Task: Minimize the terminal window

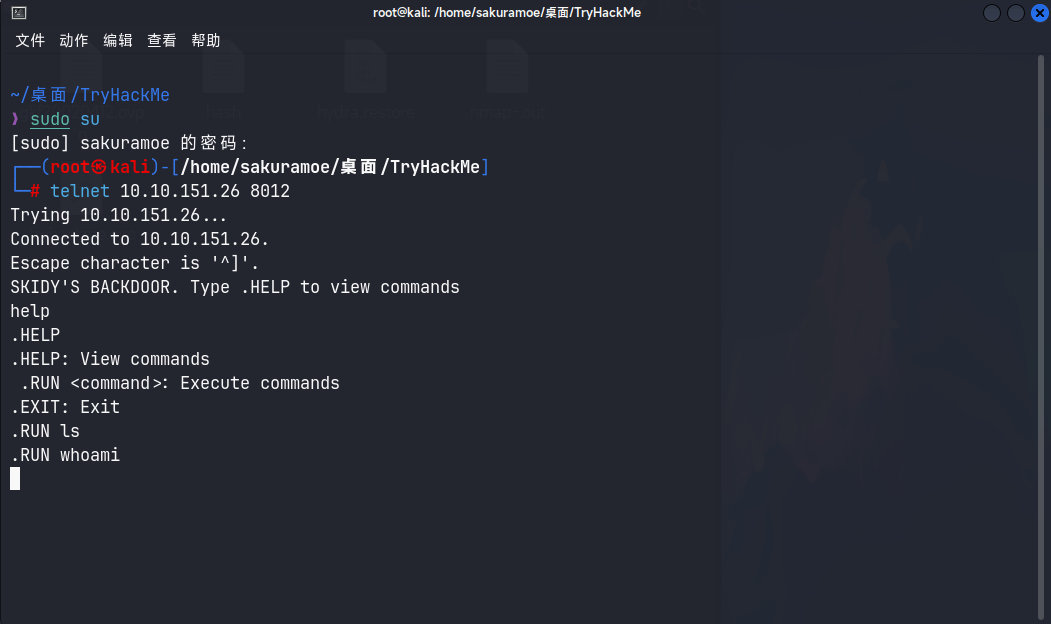Action: point(992,13)
